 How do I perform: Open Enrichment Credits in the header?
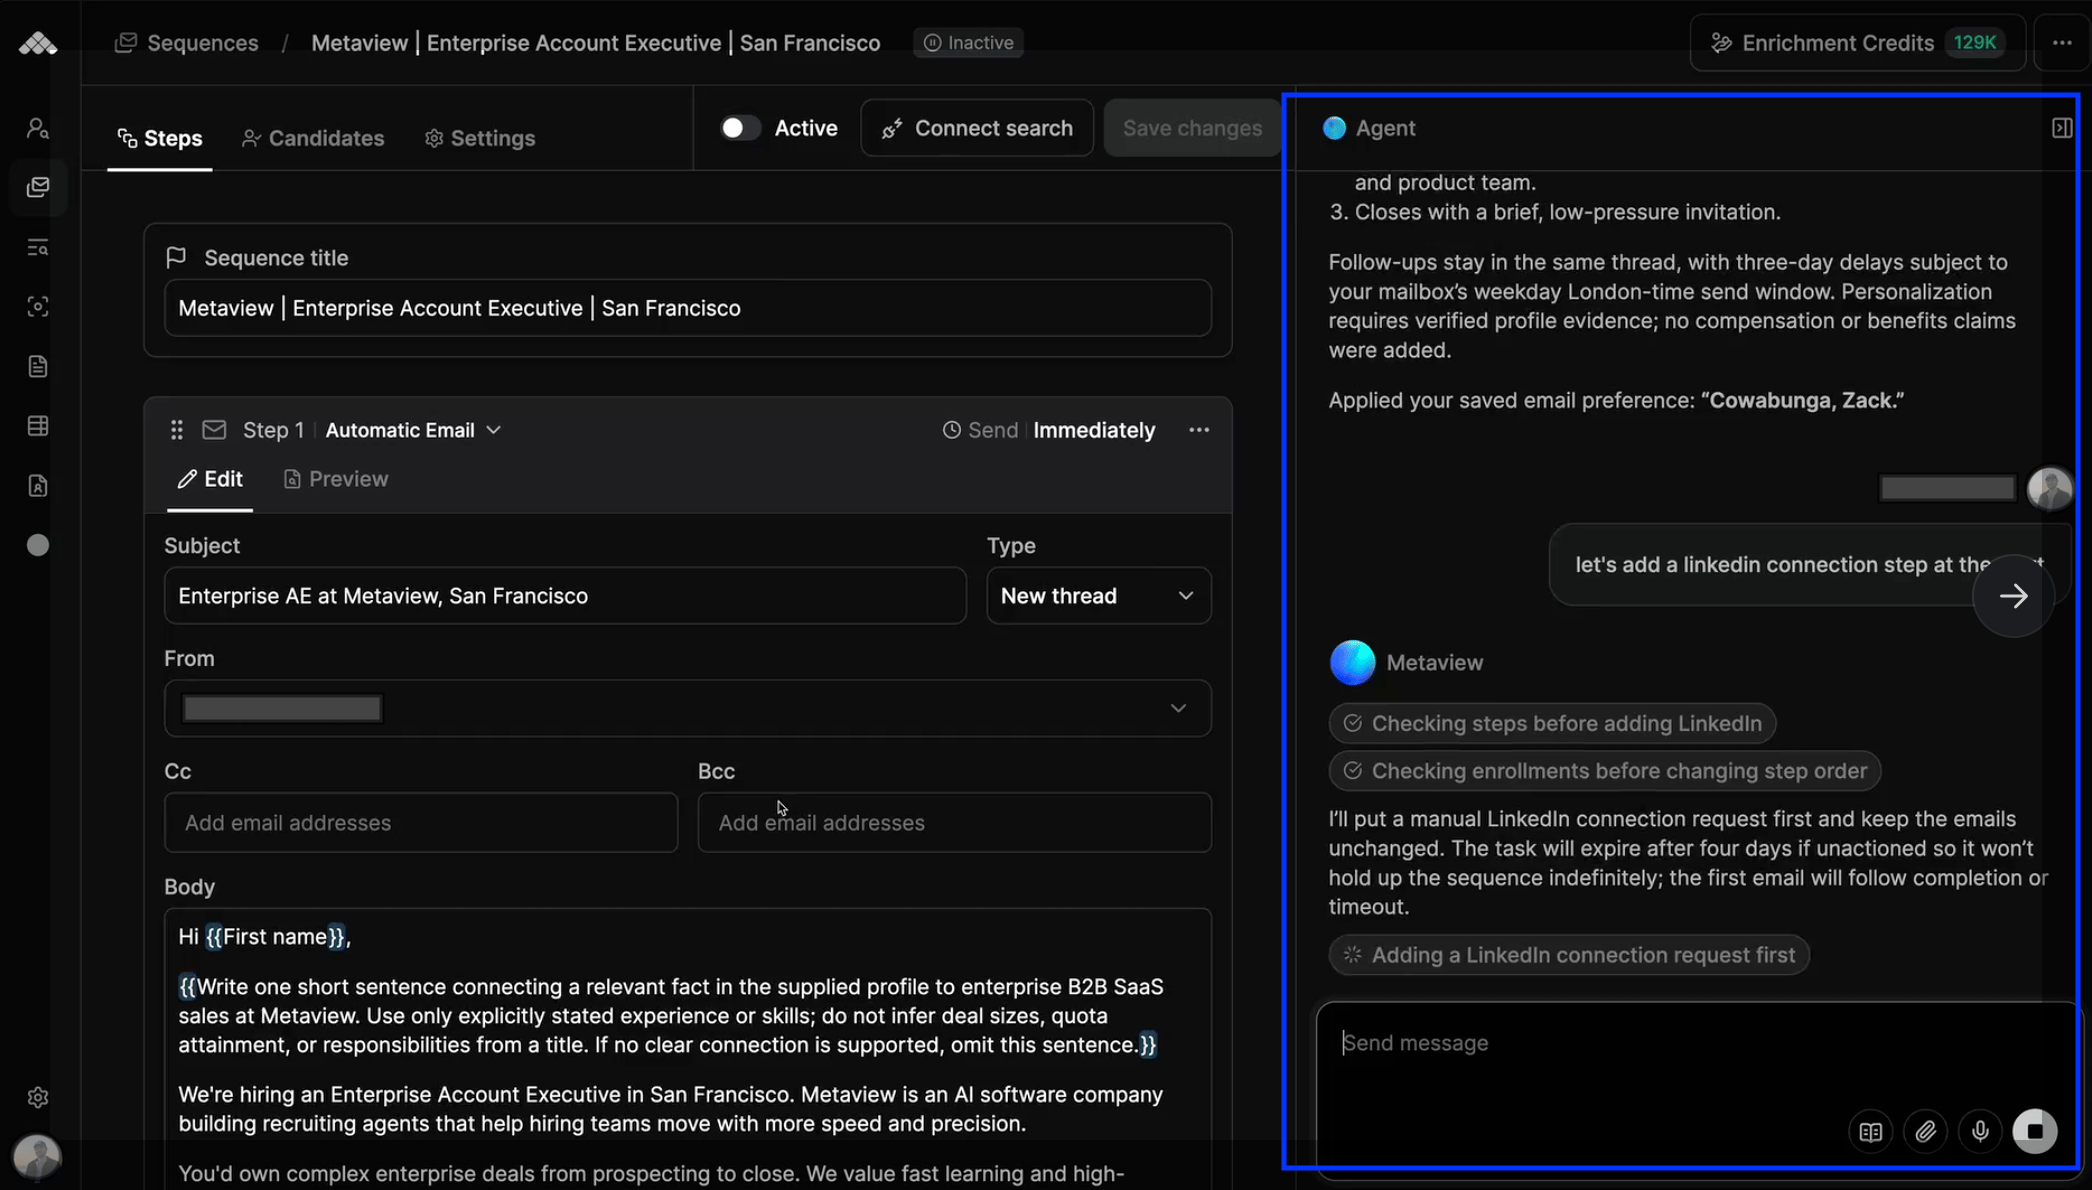(x=1858, y=43)
